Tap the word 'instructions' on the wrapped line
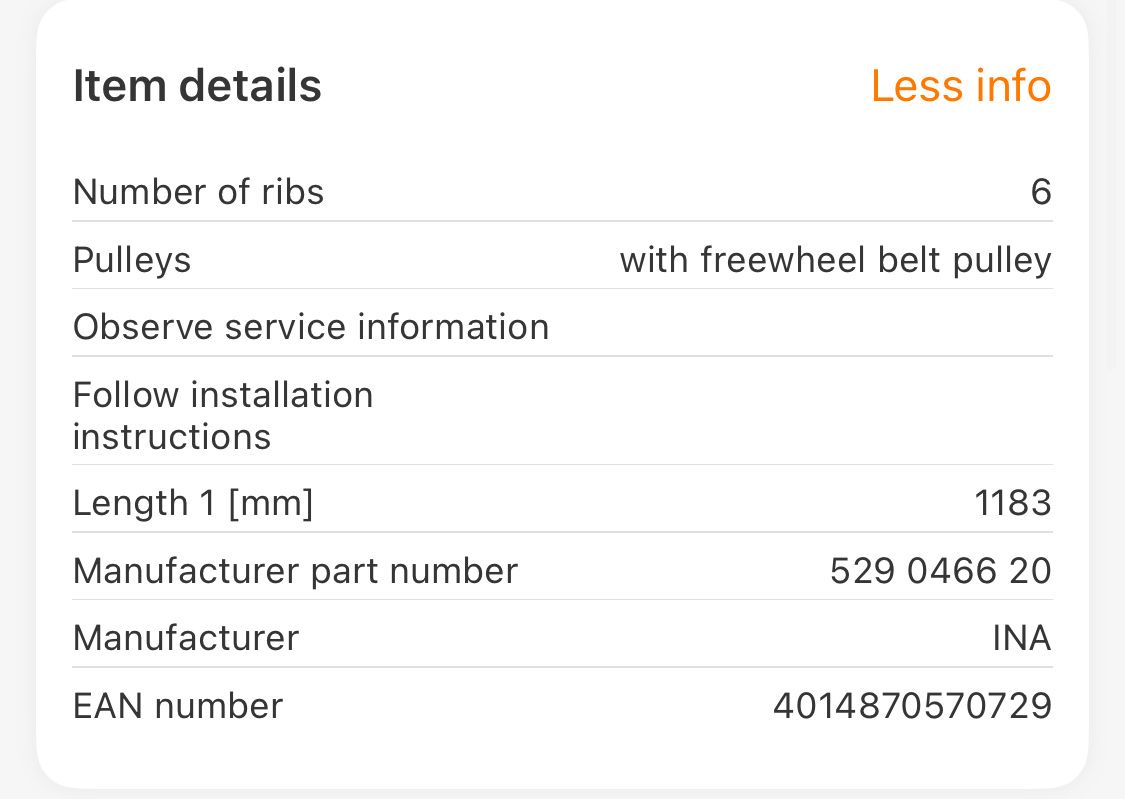The image size is (1125, 799). coord(172,437)
